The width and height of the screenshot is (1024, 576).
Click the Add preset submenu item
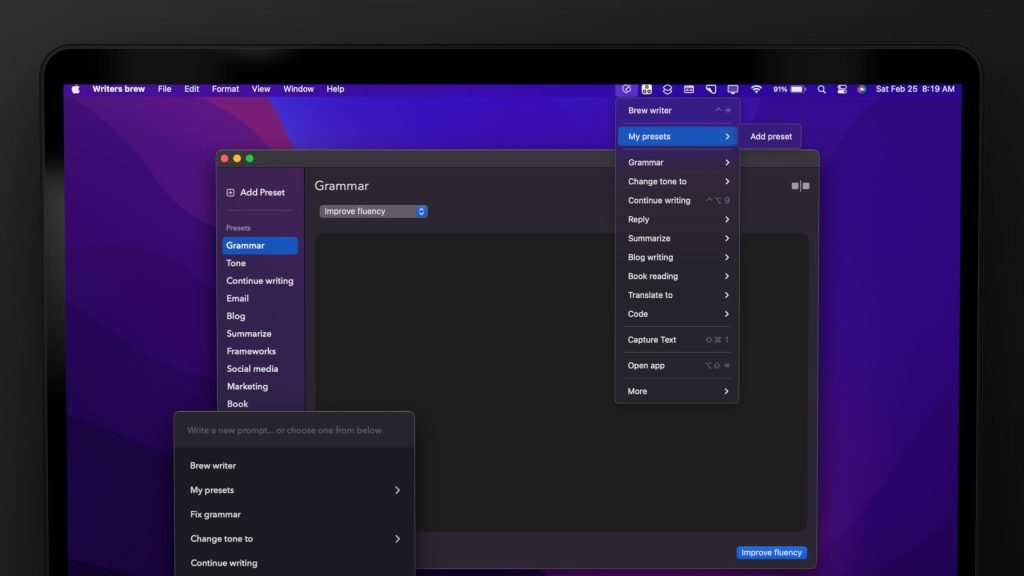(770, 137)
